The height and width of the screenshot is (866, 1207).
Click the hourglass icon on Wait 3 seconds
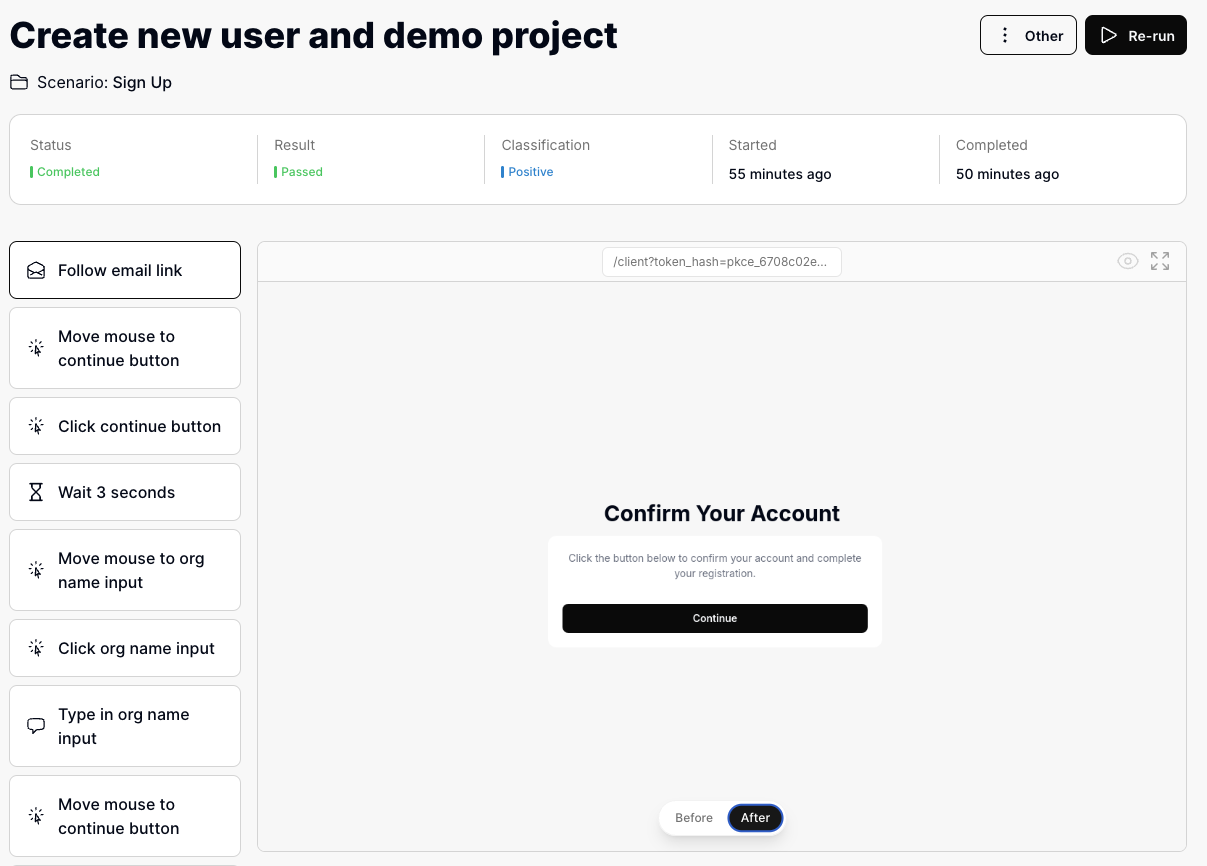point(36,492)
